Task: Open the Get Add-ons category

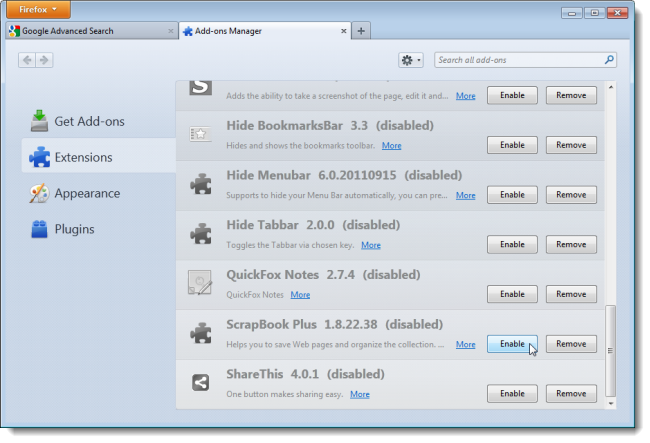Action: 99,121
